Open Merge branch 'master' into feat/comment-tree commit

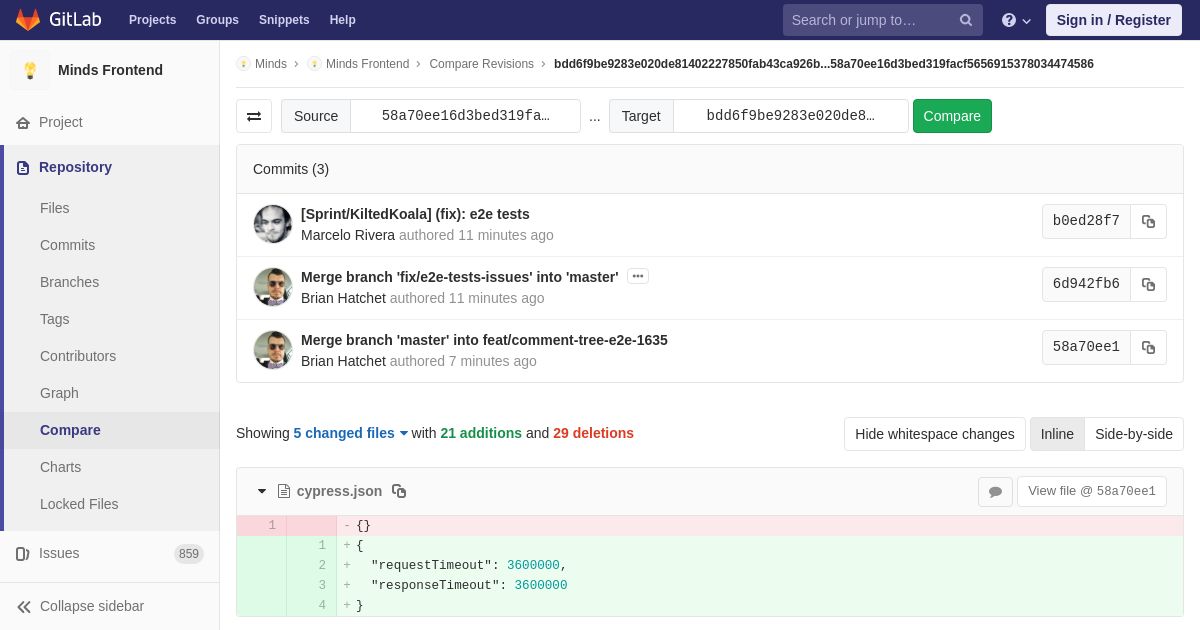click(x=484, y=340)
